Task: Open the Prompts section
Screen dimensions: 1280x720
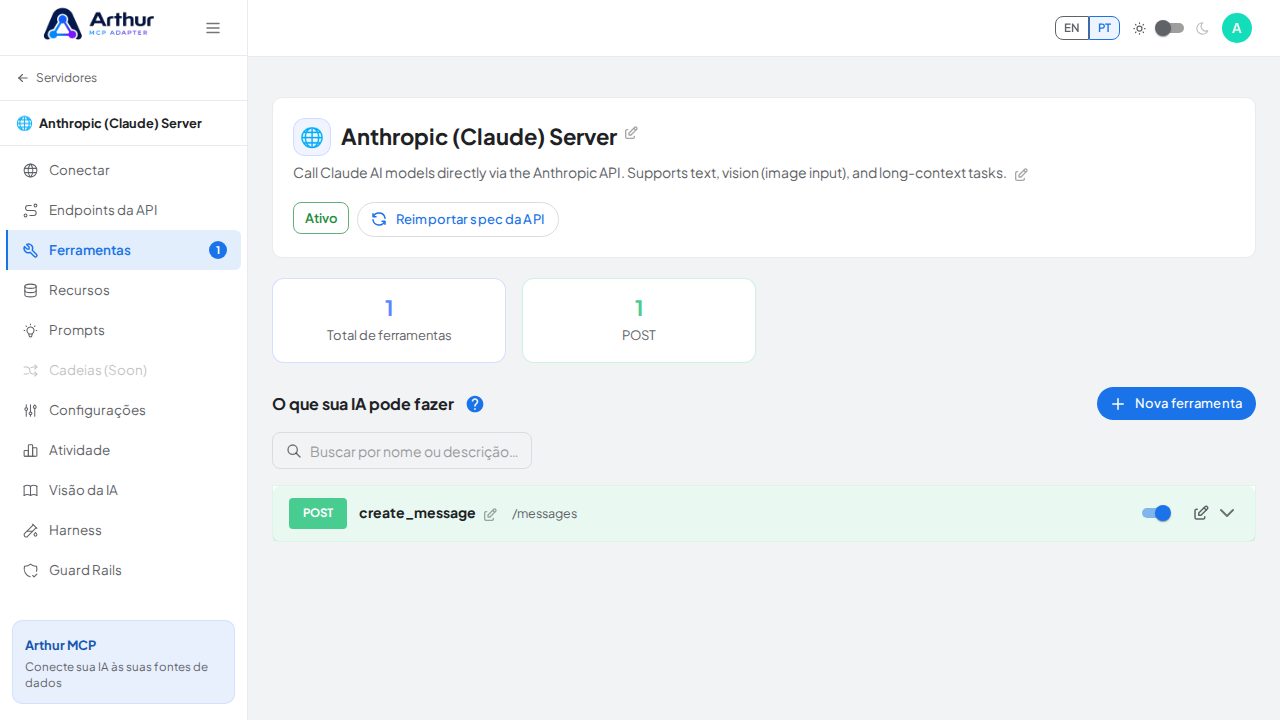Action: coord(123,330)
